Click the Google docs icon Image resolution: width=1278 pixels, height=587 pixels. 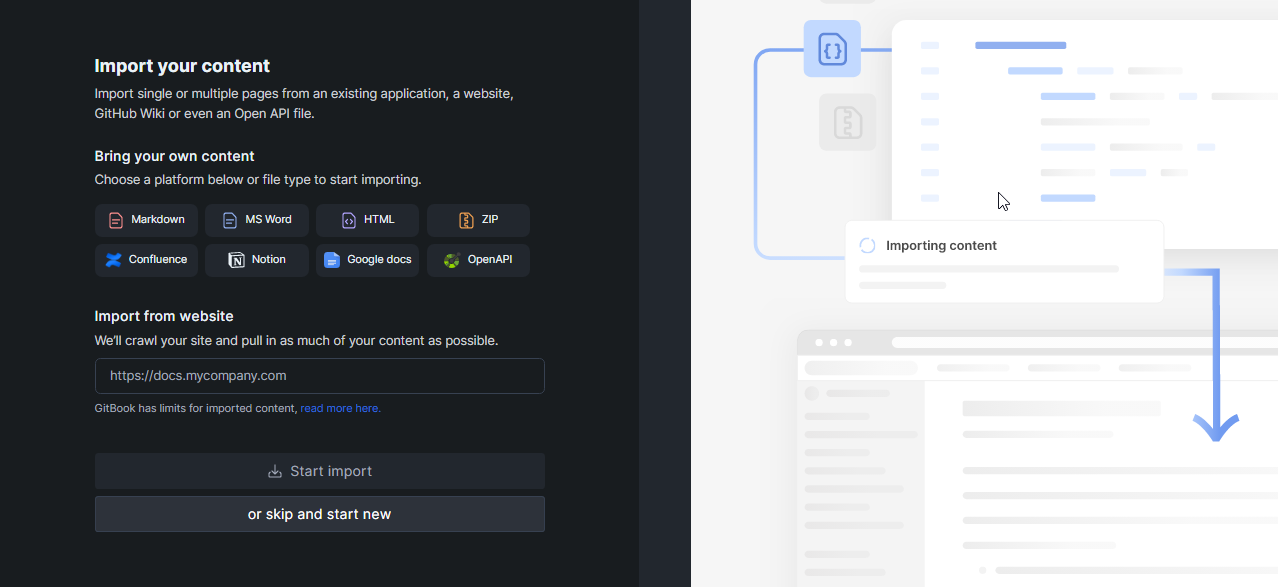point(332,260)
